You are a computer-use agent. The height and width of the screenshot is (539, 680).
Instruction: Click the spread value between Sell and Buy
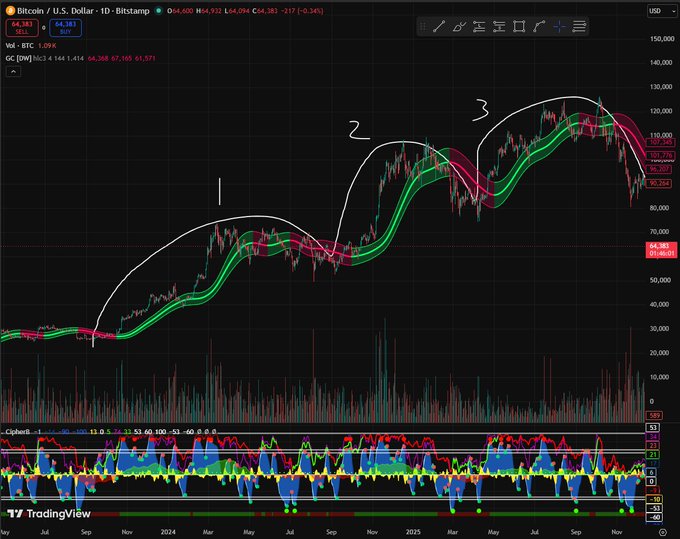coord(44,28)
